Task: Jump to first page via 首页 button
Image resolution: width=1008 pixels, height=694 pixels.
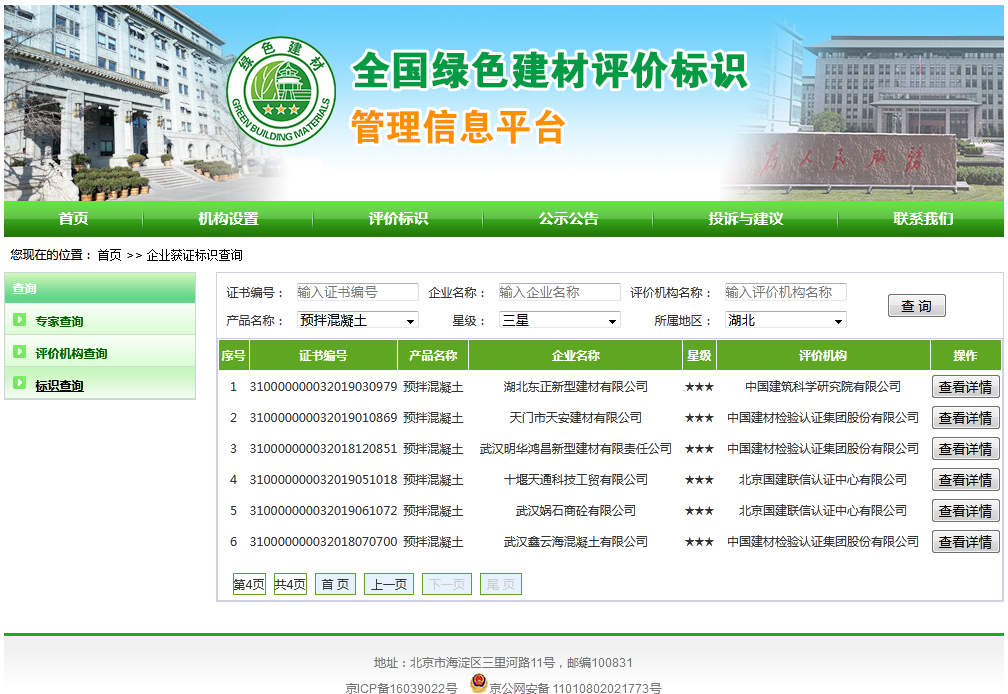Action: 335,584
